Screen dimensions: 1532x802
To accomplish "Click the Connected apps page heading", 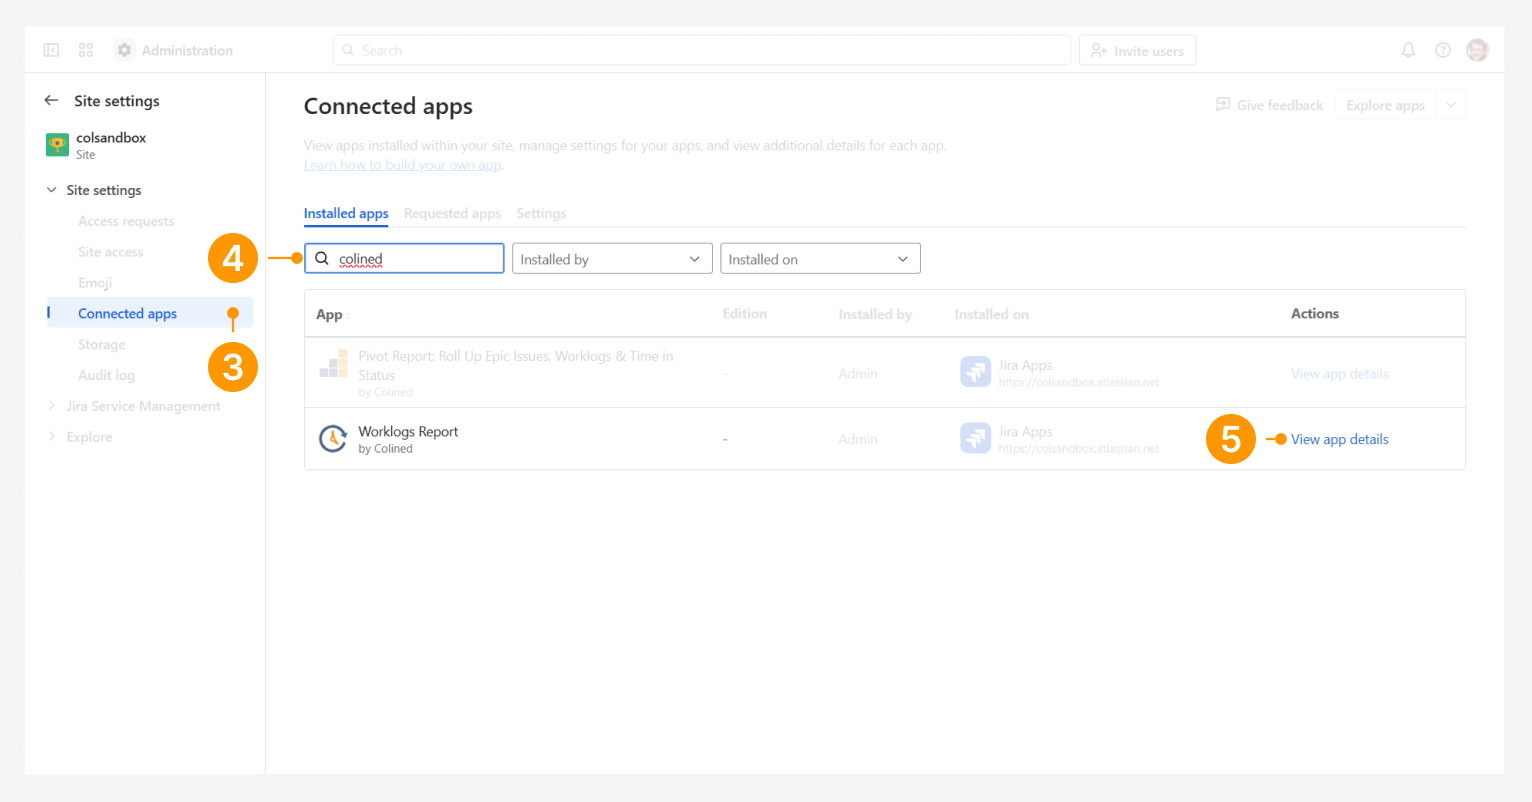I will click(x=388, y=106).
